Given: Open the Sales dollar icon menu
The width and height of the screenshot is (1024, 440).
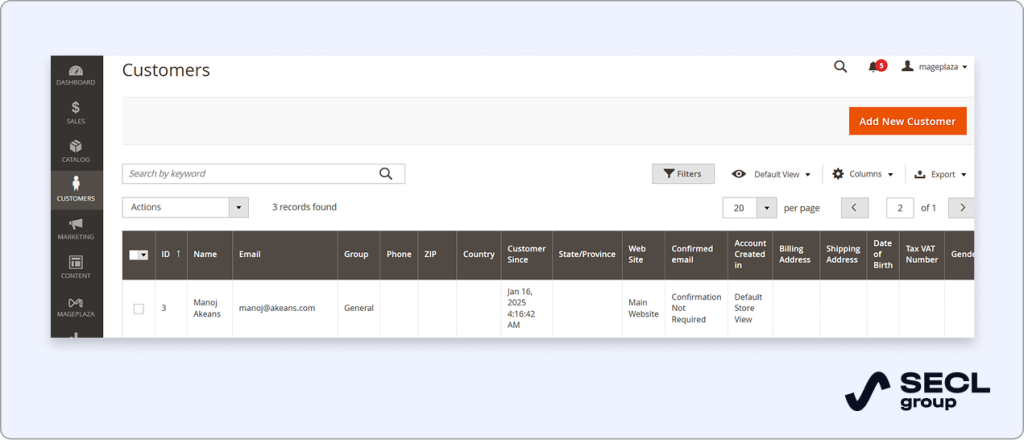Looking at the screenshot, I should [76, 112].
